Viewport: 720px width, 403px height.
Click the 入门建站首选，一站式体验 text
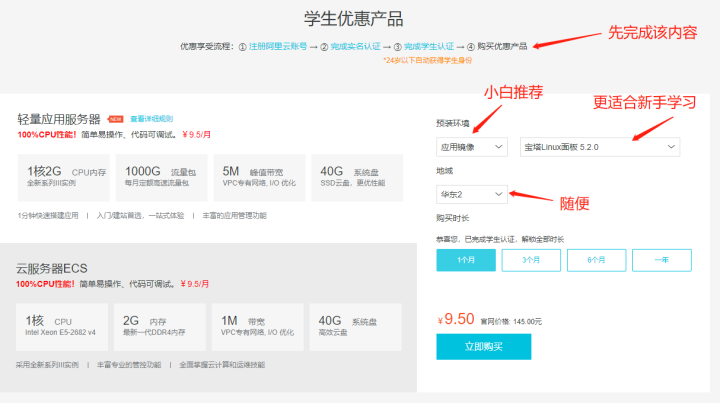[141, 215]
